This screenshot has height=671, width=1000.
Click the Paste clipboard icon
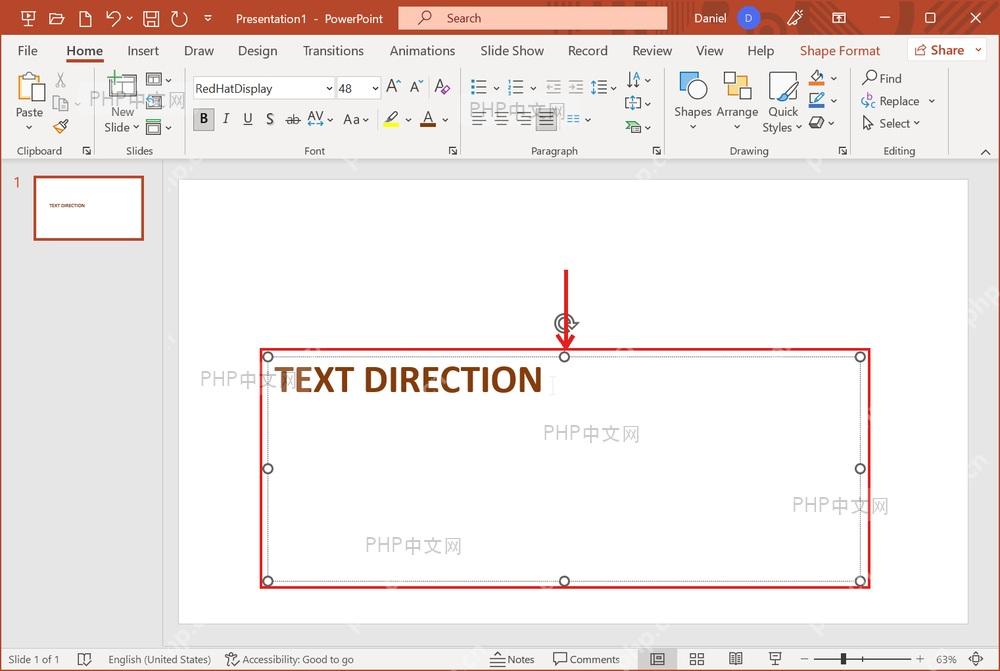(x=31, y=87)
